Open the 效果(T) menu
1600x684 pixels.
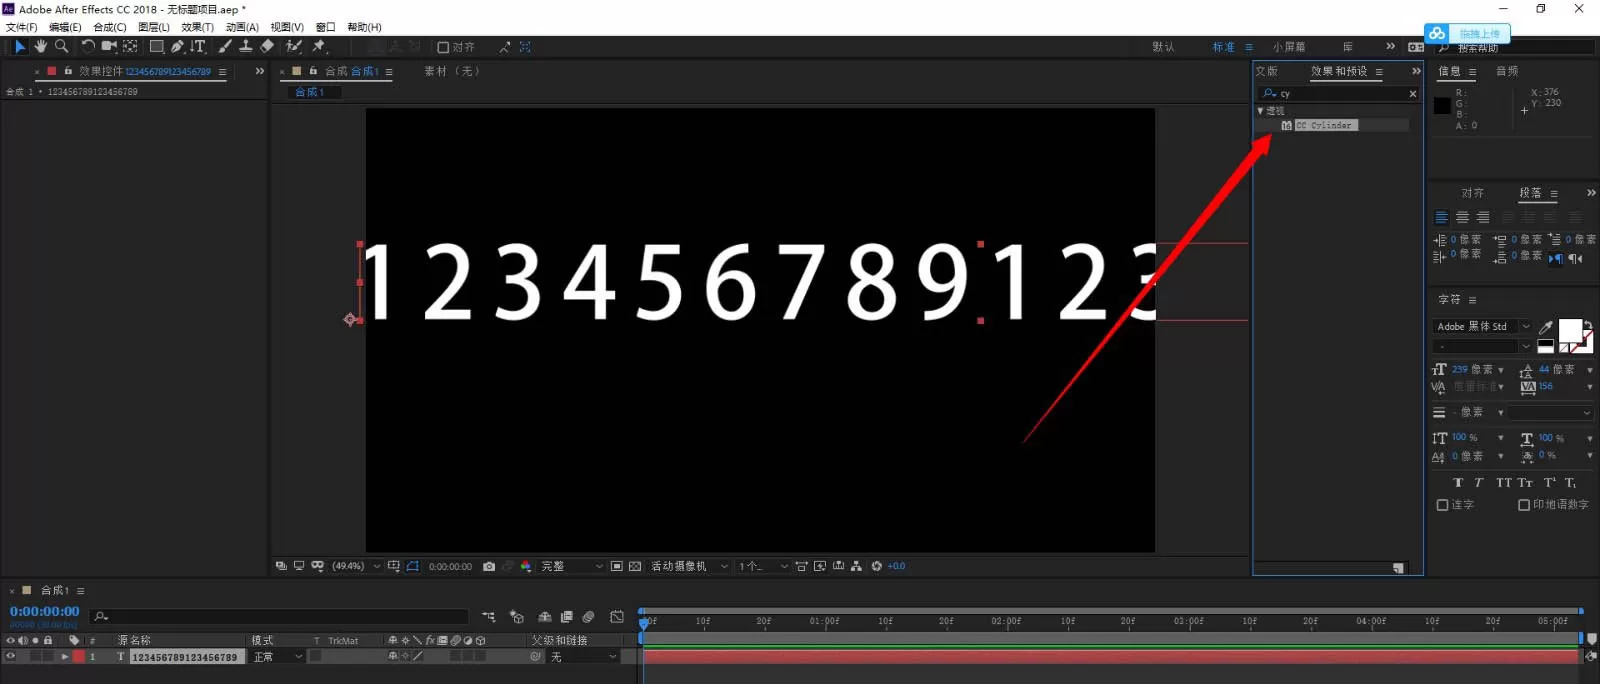click(198, 27)
